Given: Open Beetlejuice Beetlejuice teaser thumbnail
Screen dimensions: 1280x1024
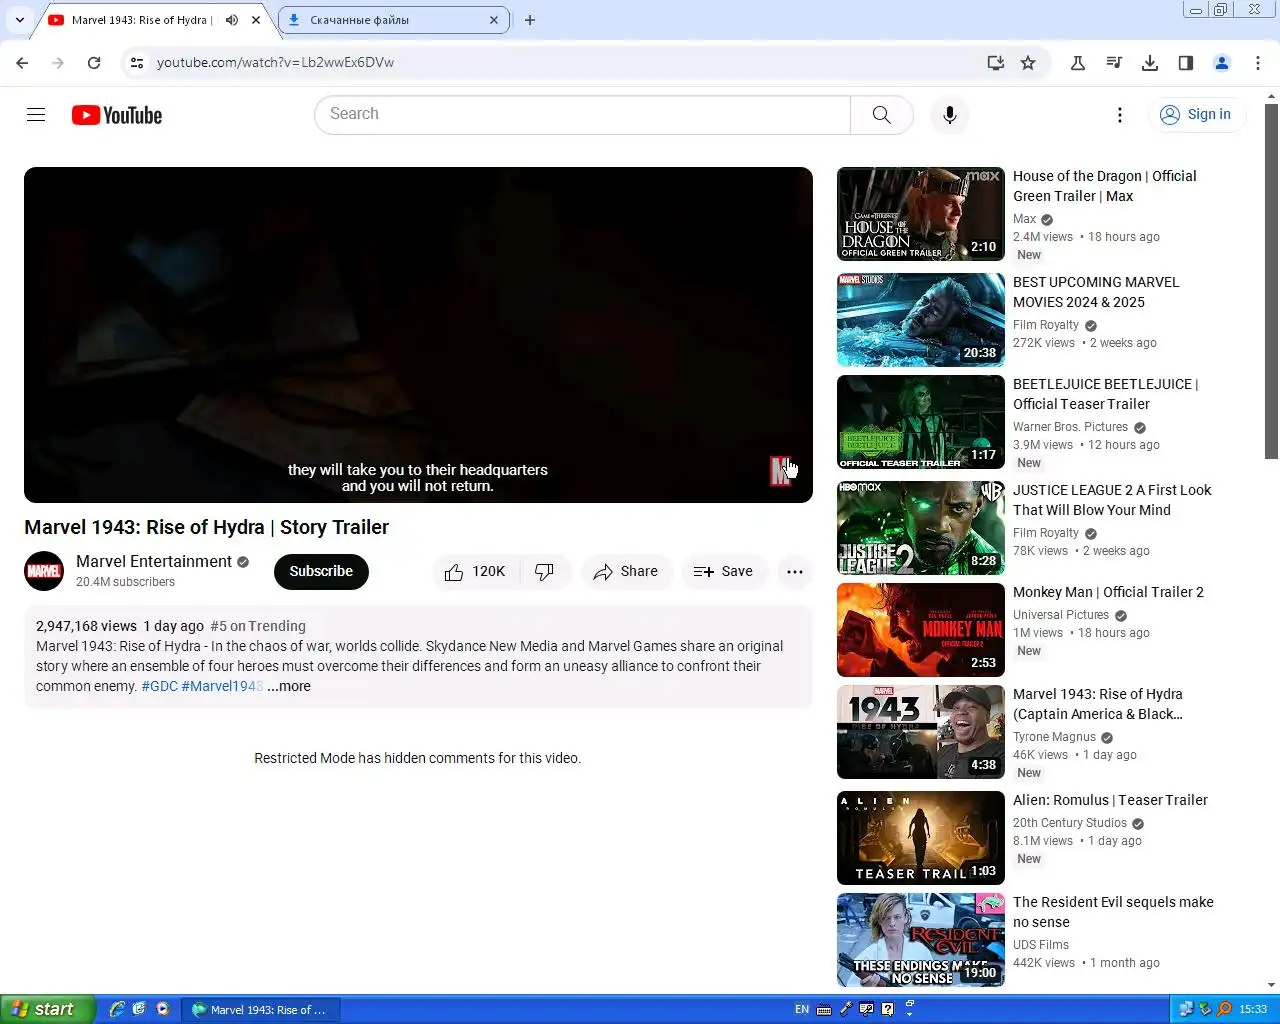Looking at the screenshot, I should click(921, 422).
